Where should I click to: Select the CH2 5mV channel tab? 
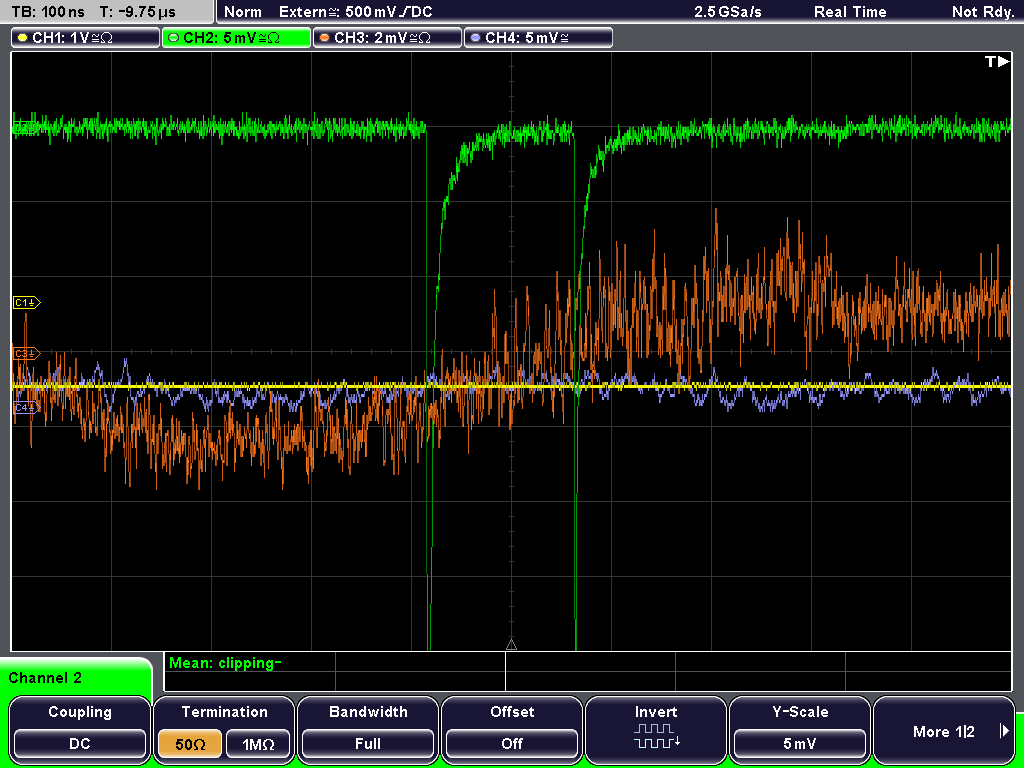click(236, 38)
